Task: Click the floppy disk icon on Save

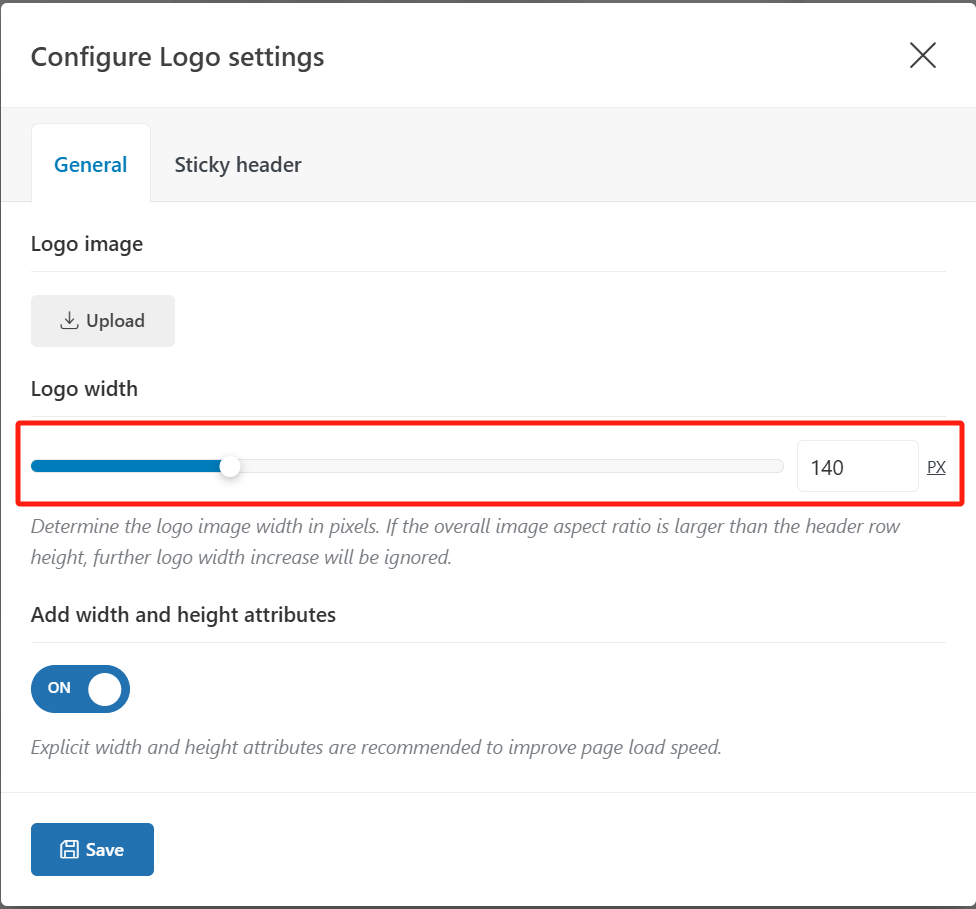Action: point(70,850)
